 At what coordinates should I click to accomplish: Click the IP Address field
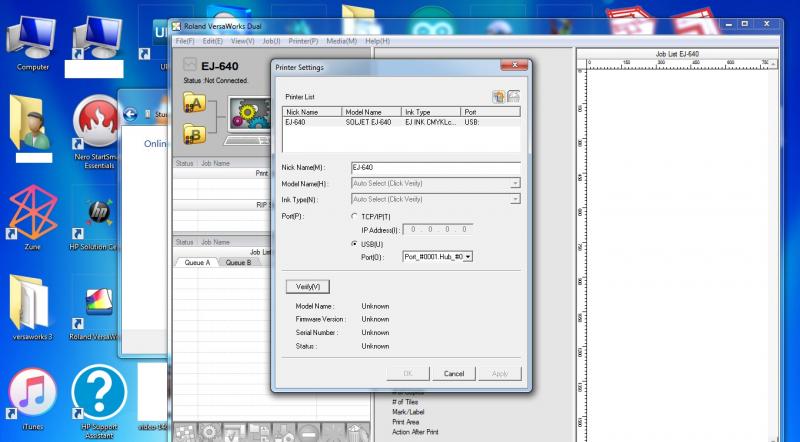click(x=438, y=230)
